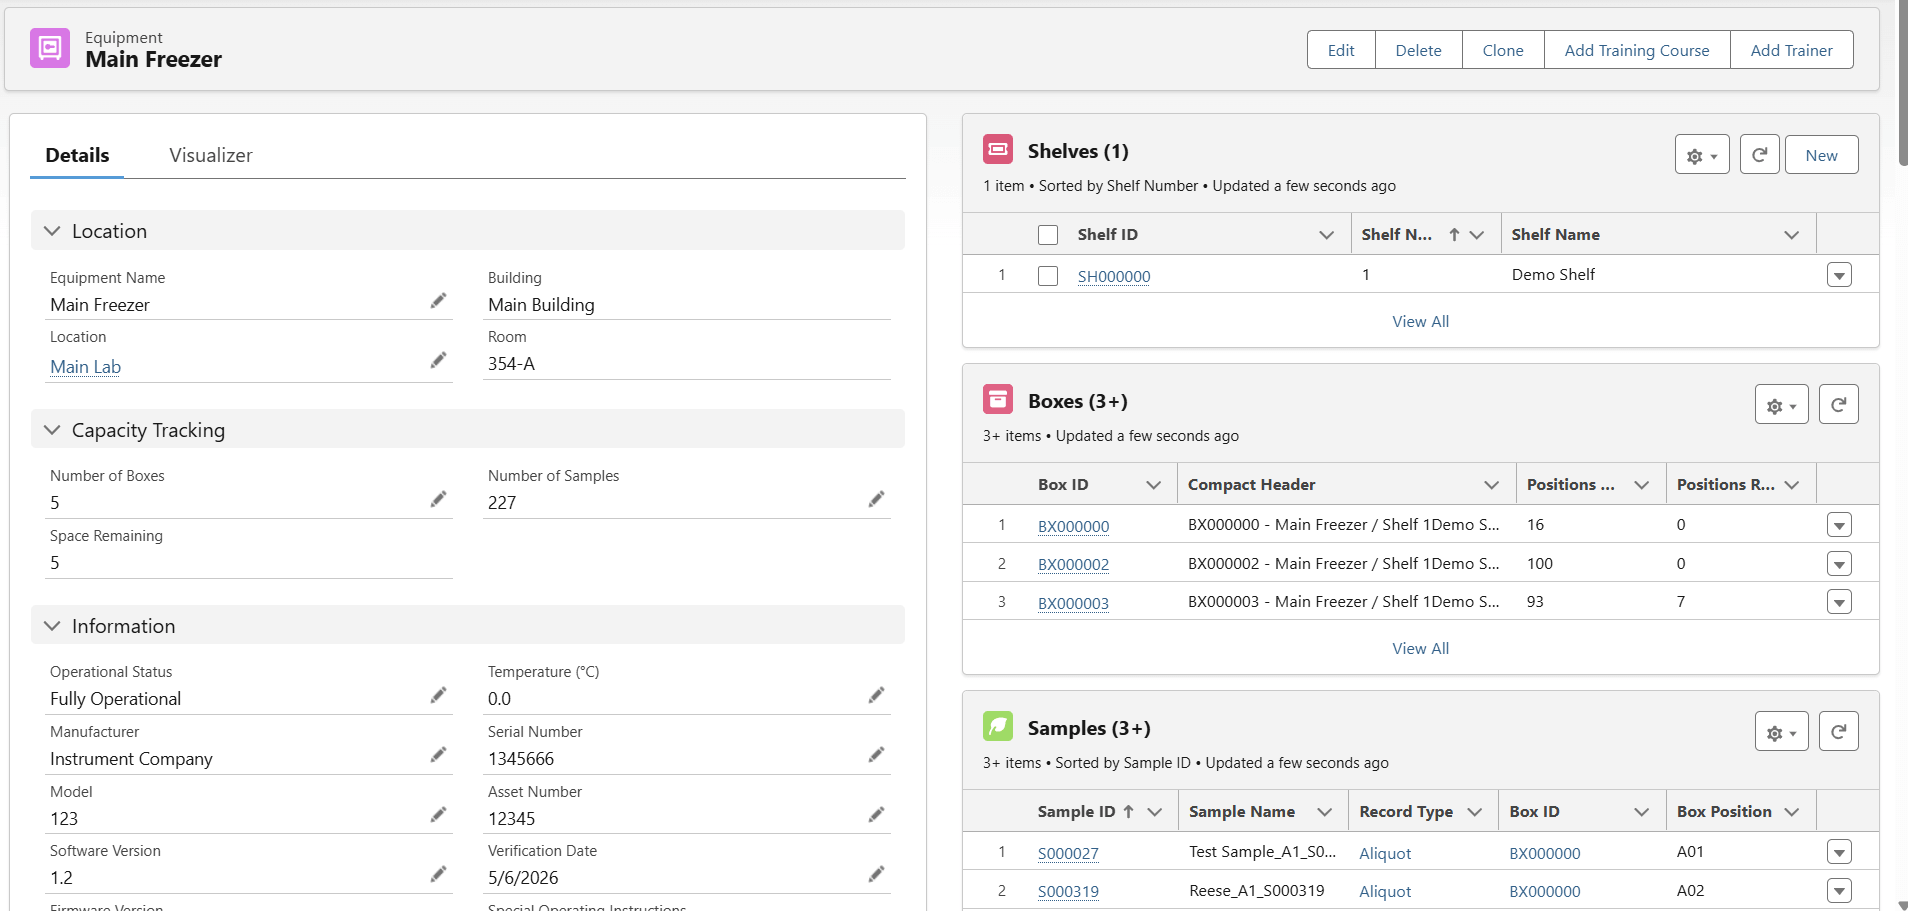
Task: Edit Verification Date pencil icon
Action: point(876,874)
